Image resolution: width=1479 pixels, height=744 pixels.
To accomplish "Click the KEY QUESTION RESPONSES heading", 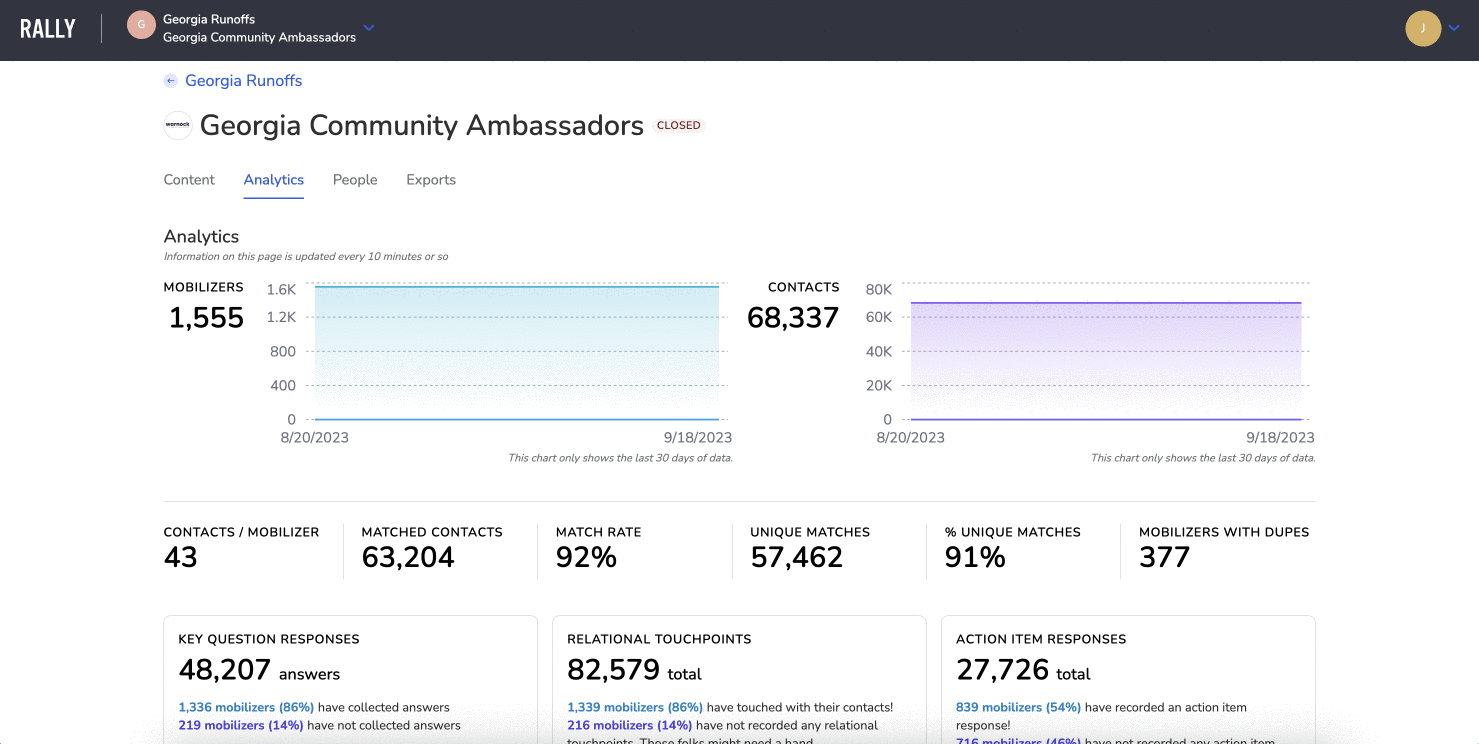I will pos(269,639).
